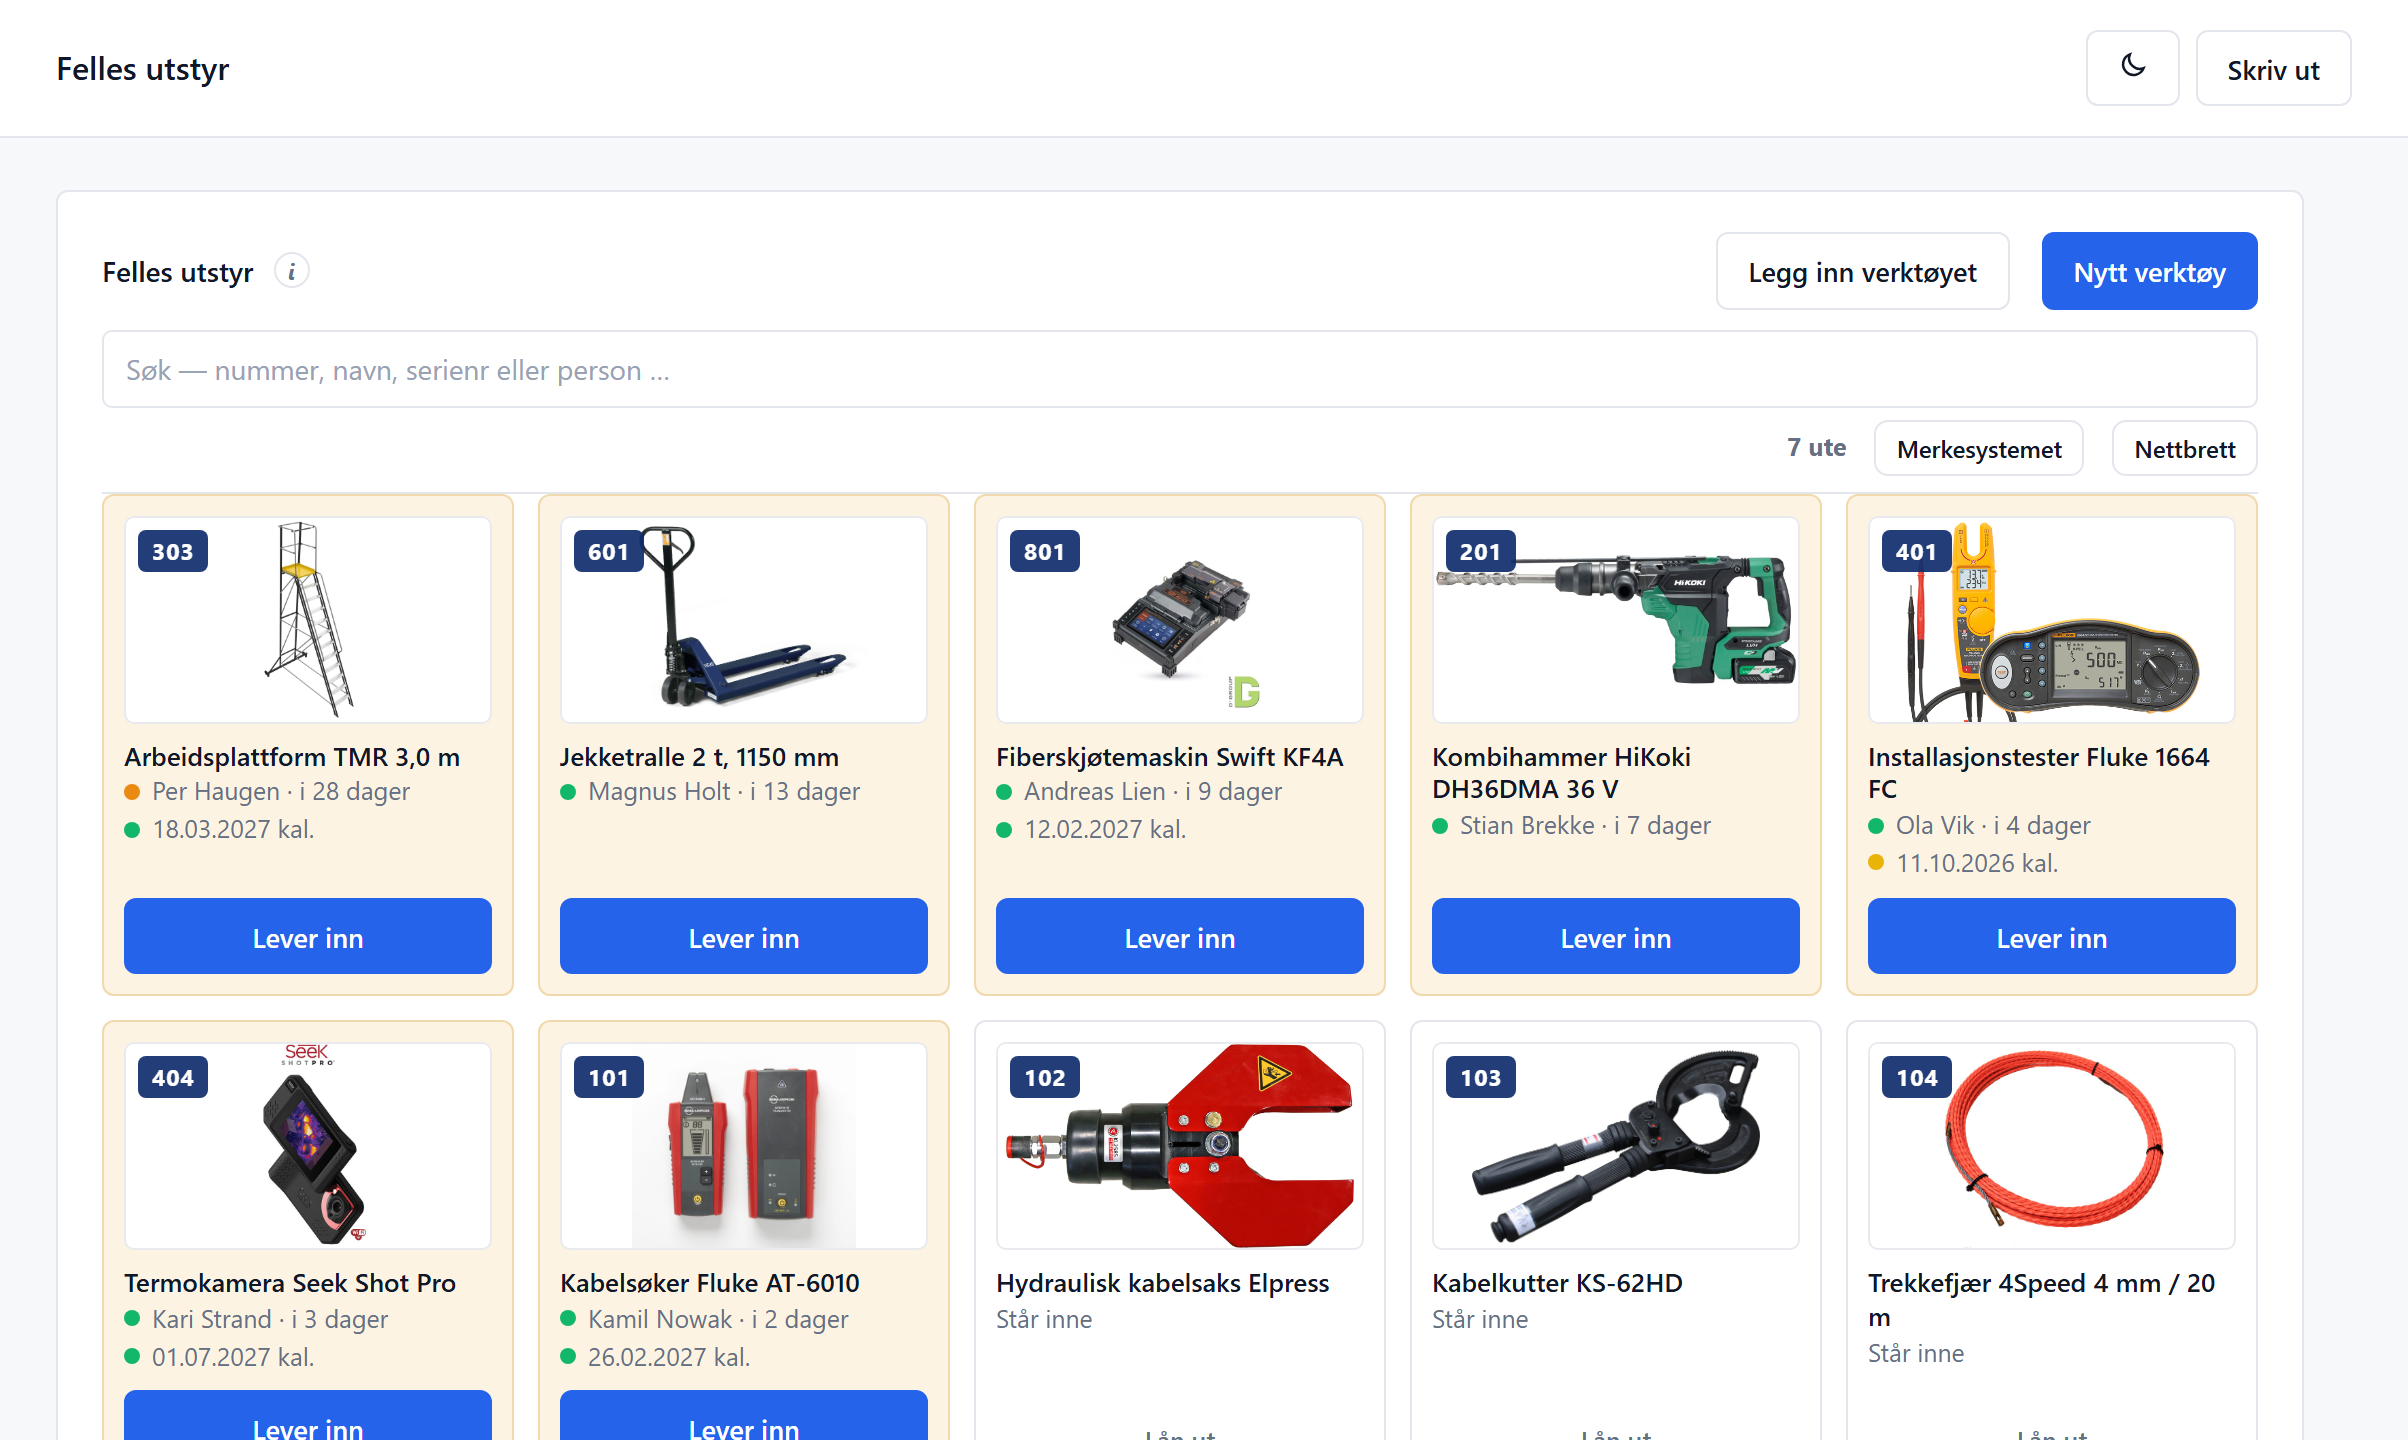
Task: Click number badge 103
Action: [x=1481, y=1077]
